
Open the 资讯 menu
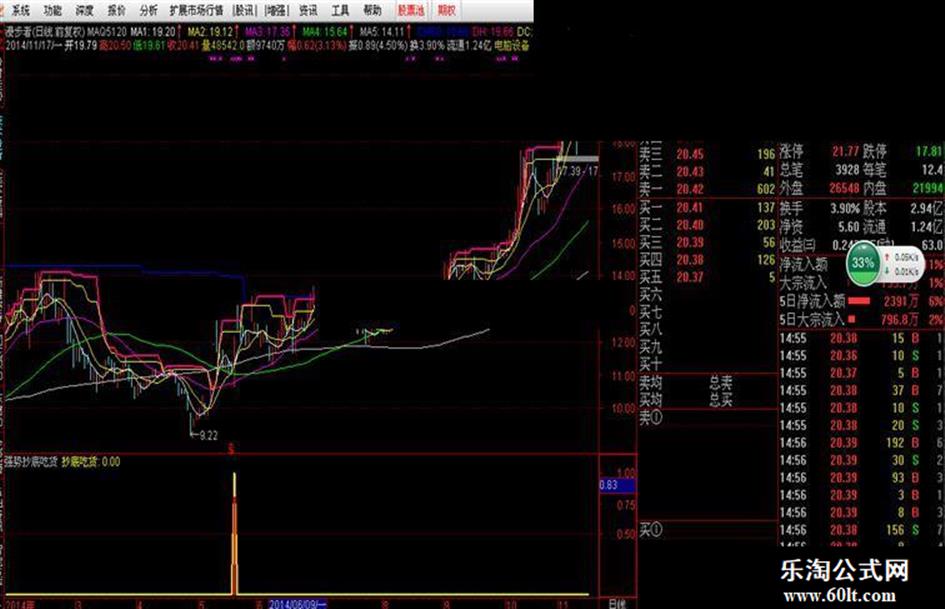click(308, 10)
